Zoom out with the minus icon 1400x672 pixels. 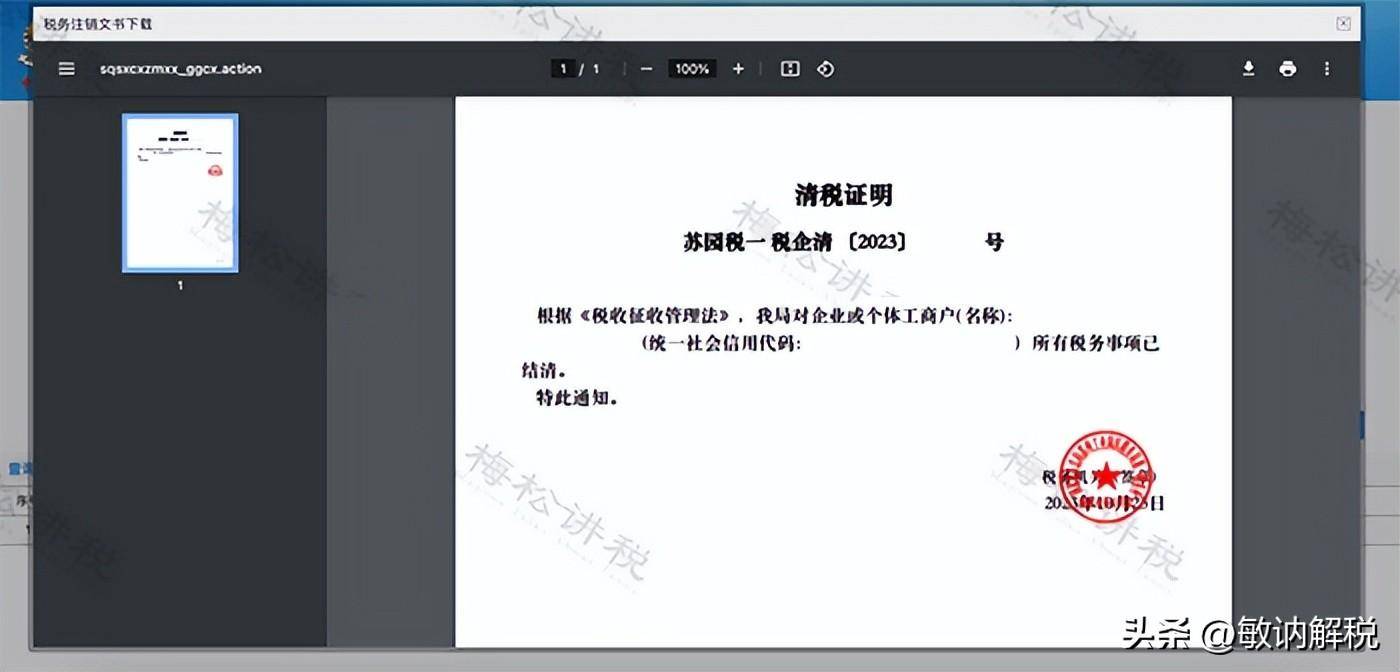pos(645,69)
